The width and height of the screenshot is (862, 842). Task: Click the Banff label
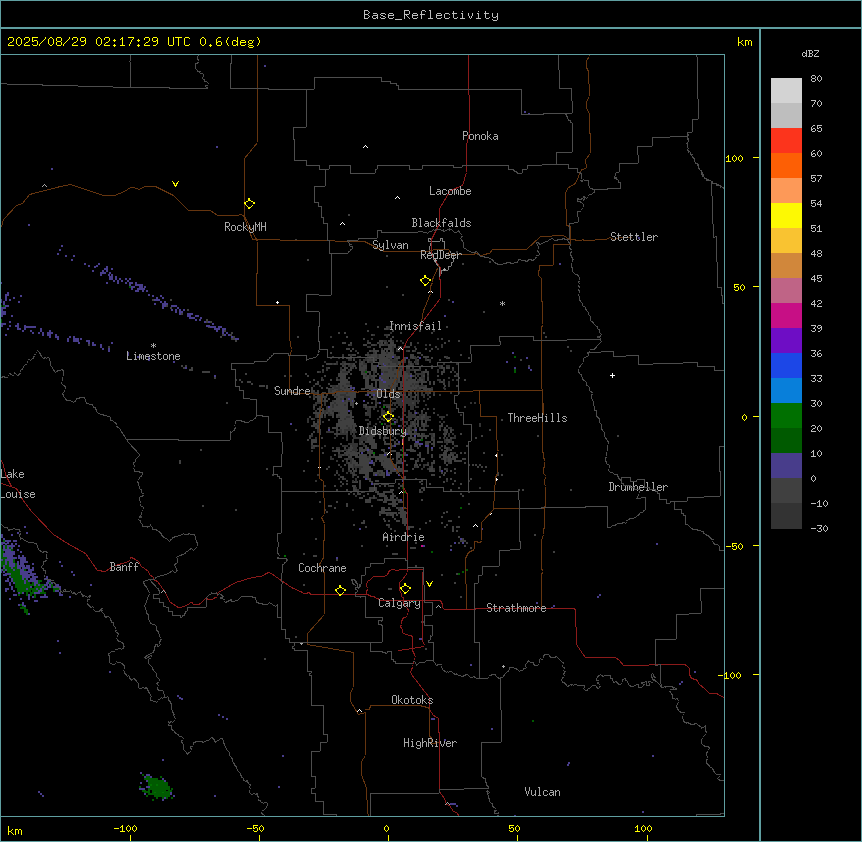[124, 567]
